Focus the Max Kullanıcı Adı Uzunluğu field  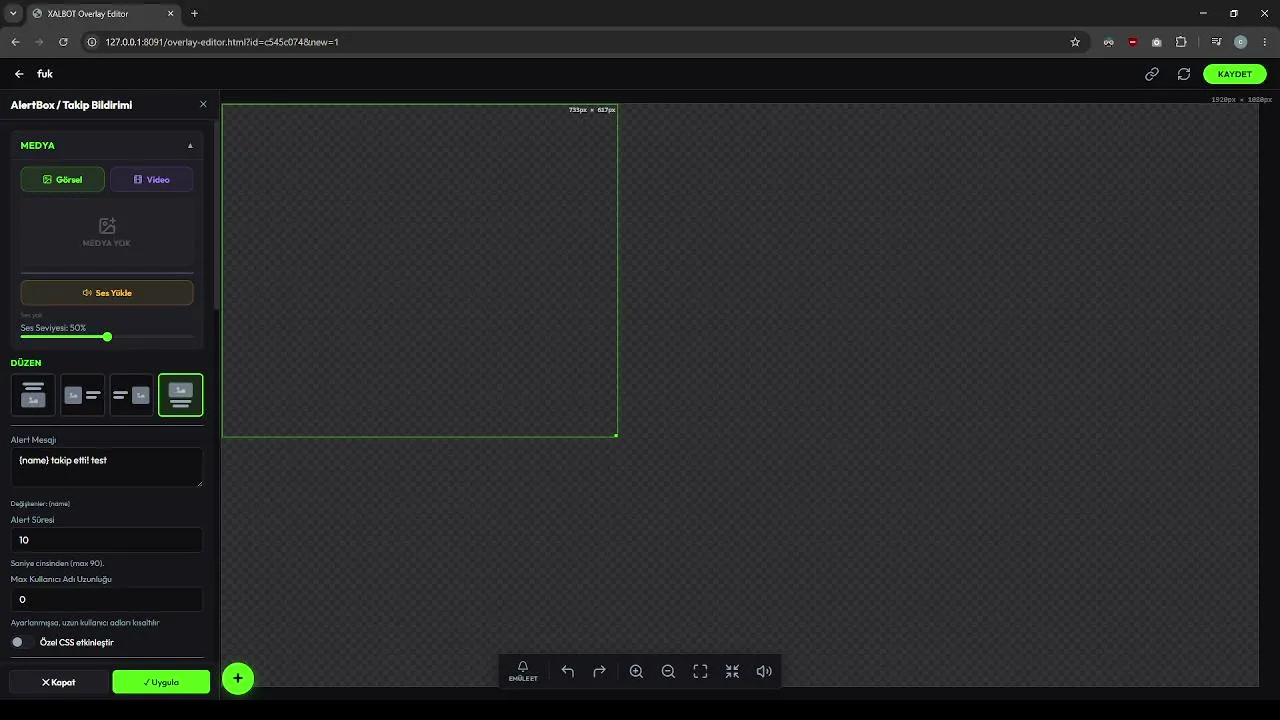pyautogui.click(x=107, y=600)
